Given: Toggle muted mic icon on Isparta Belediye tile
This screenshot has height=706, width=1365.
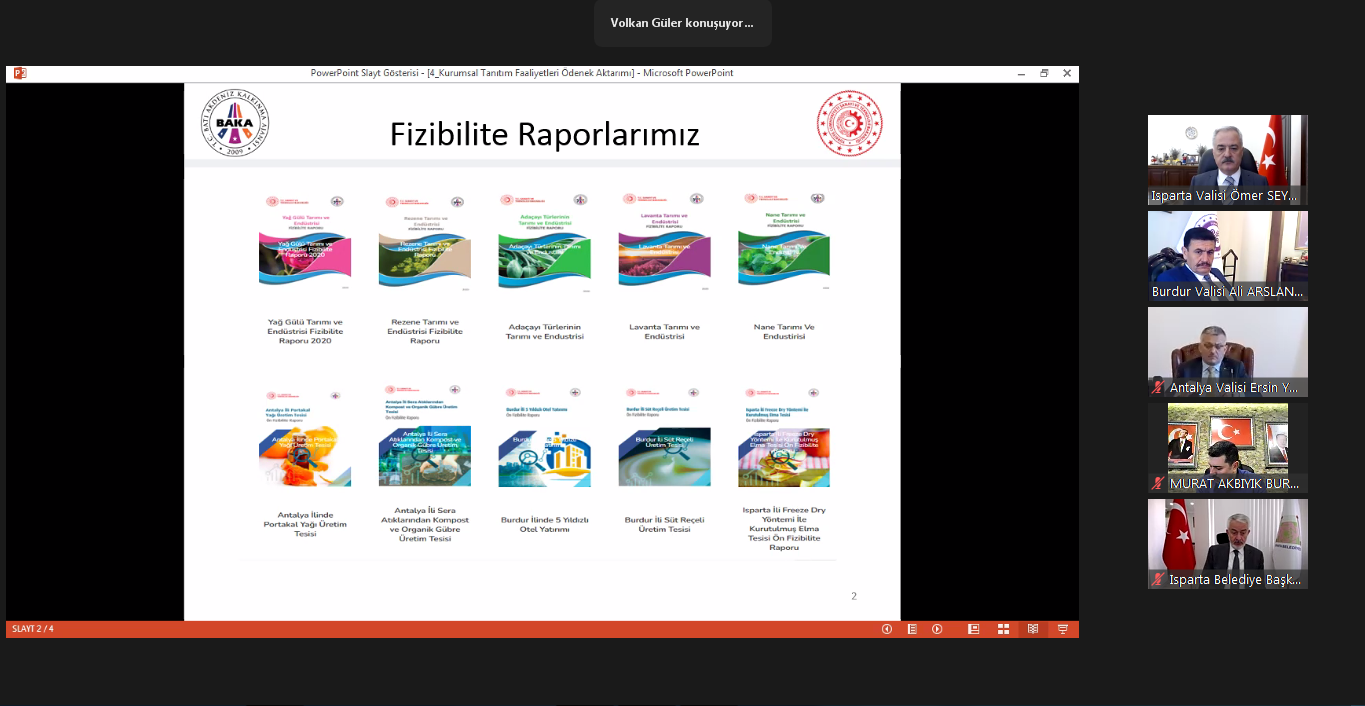Looking at the screenshot, I should 1158,580.
